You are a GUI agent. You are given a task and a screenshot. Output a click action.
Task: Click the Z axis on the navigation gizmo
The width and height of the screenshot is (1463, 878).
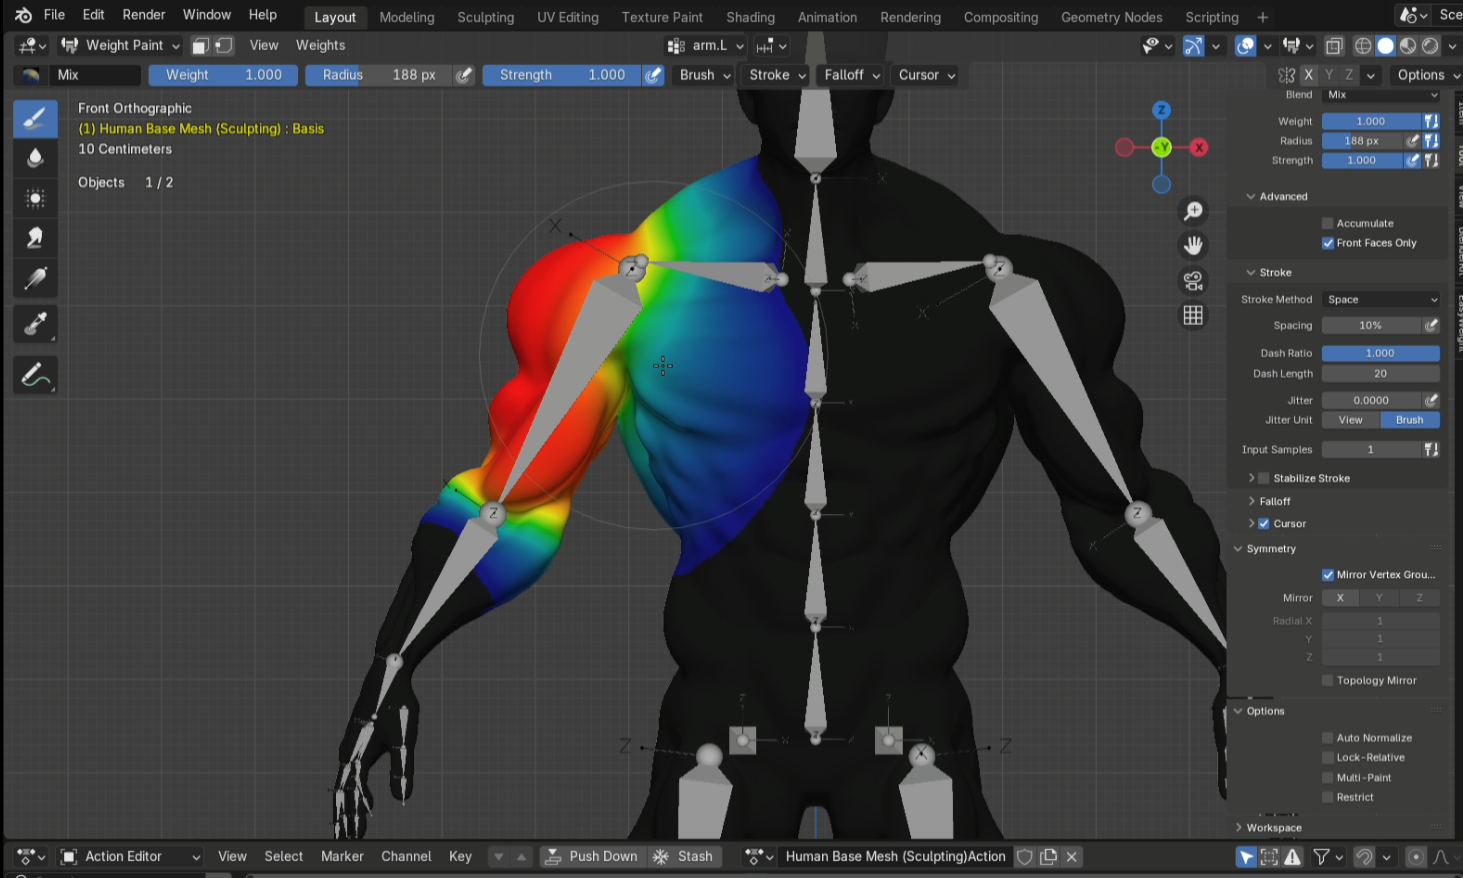click(x=1161, y=110)
